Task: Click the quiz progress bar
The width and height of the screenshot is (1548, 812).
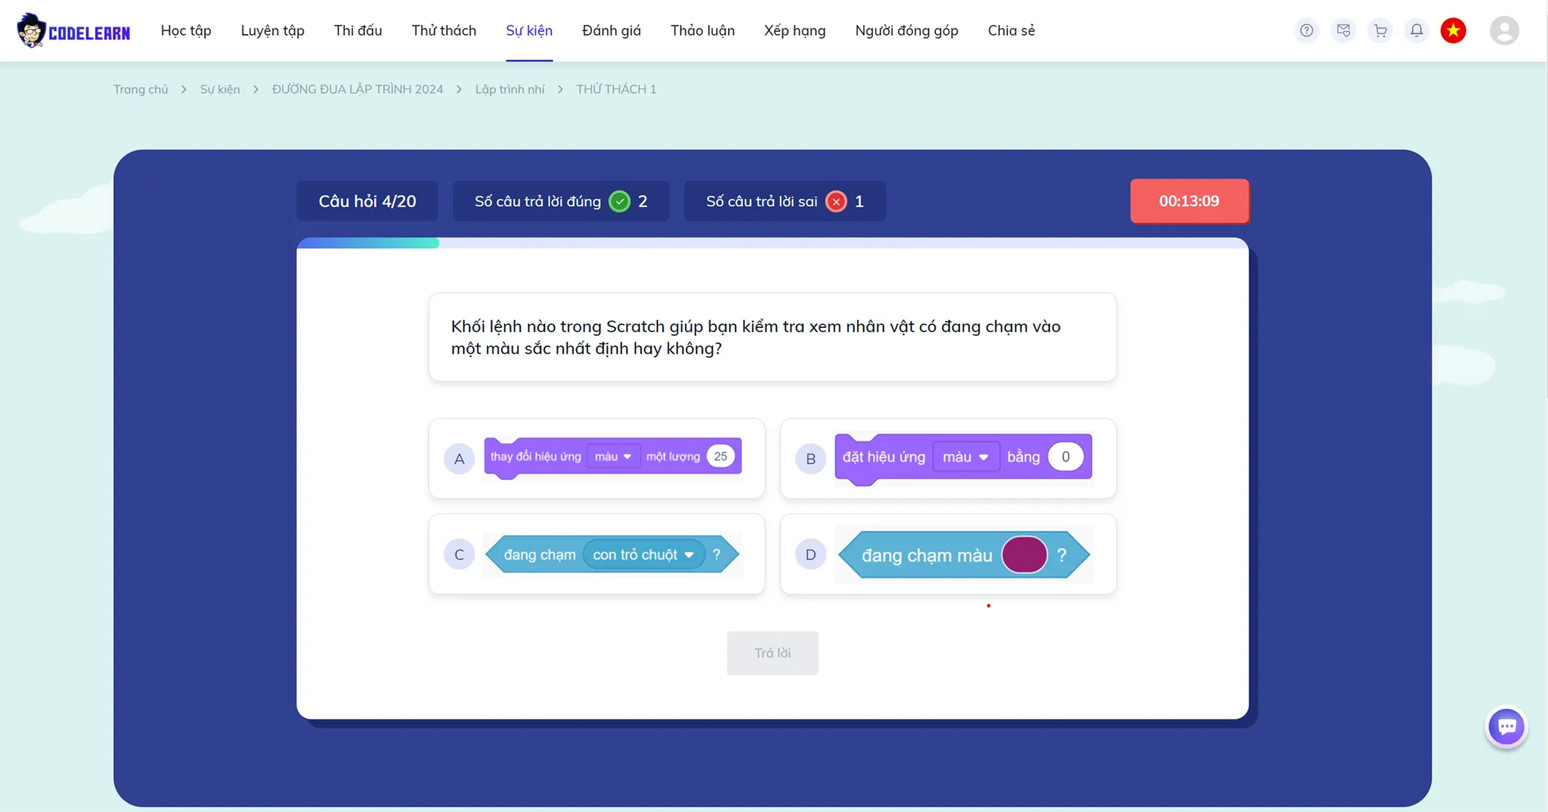Action: coord(772,243)
